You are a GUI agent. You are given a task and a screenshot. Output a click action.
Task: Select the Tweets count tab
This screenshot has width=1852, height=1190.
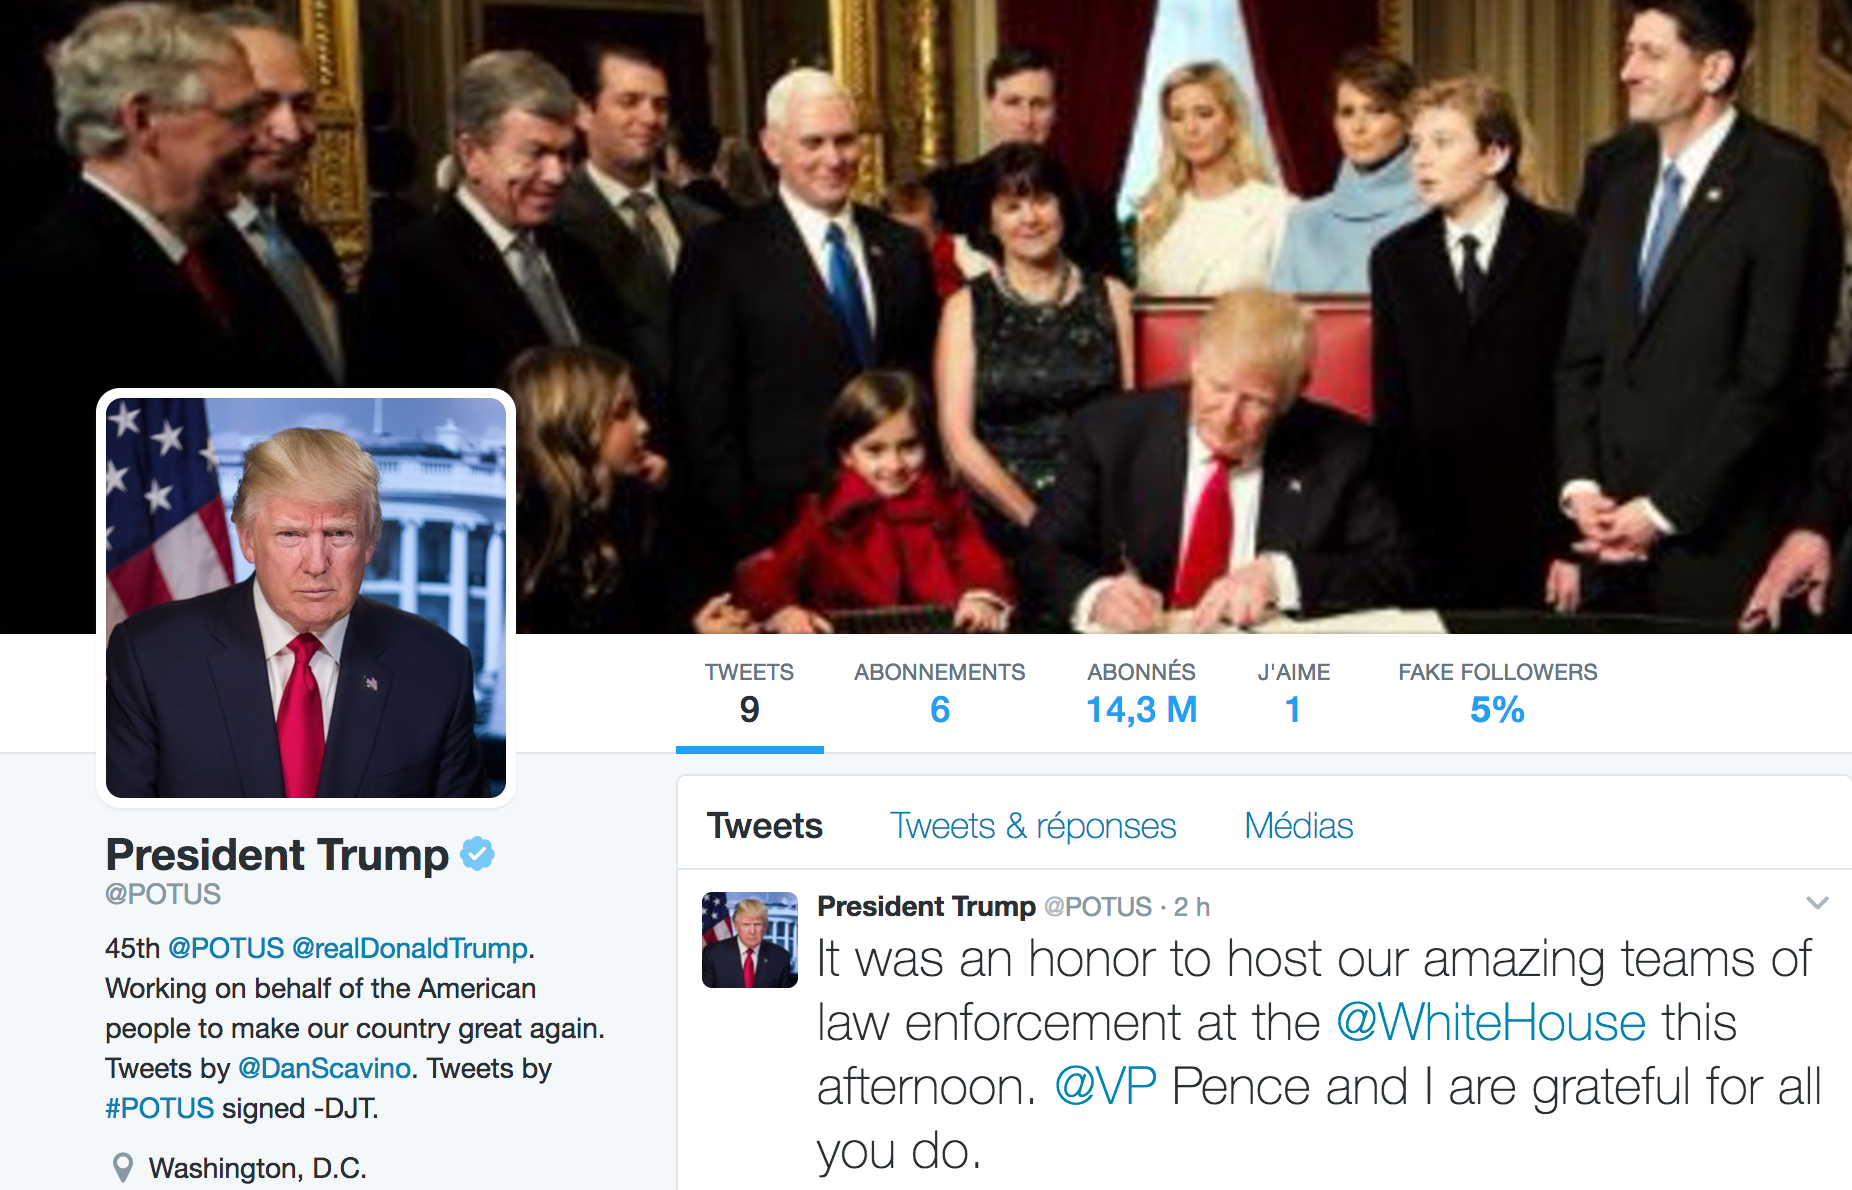pos(749,695)
